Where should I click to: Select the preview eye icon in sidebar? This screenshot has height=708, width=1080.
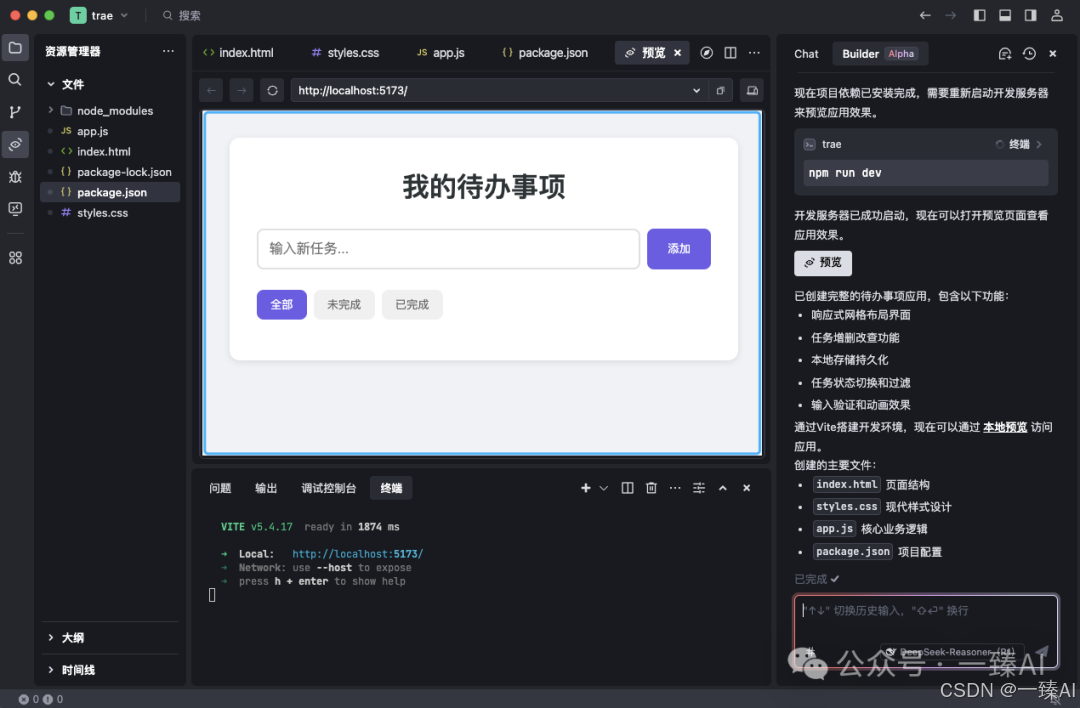pos(15,145)
